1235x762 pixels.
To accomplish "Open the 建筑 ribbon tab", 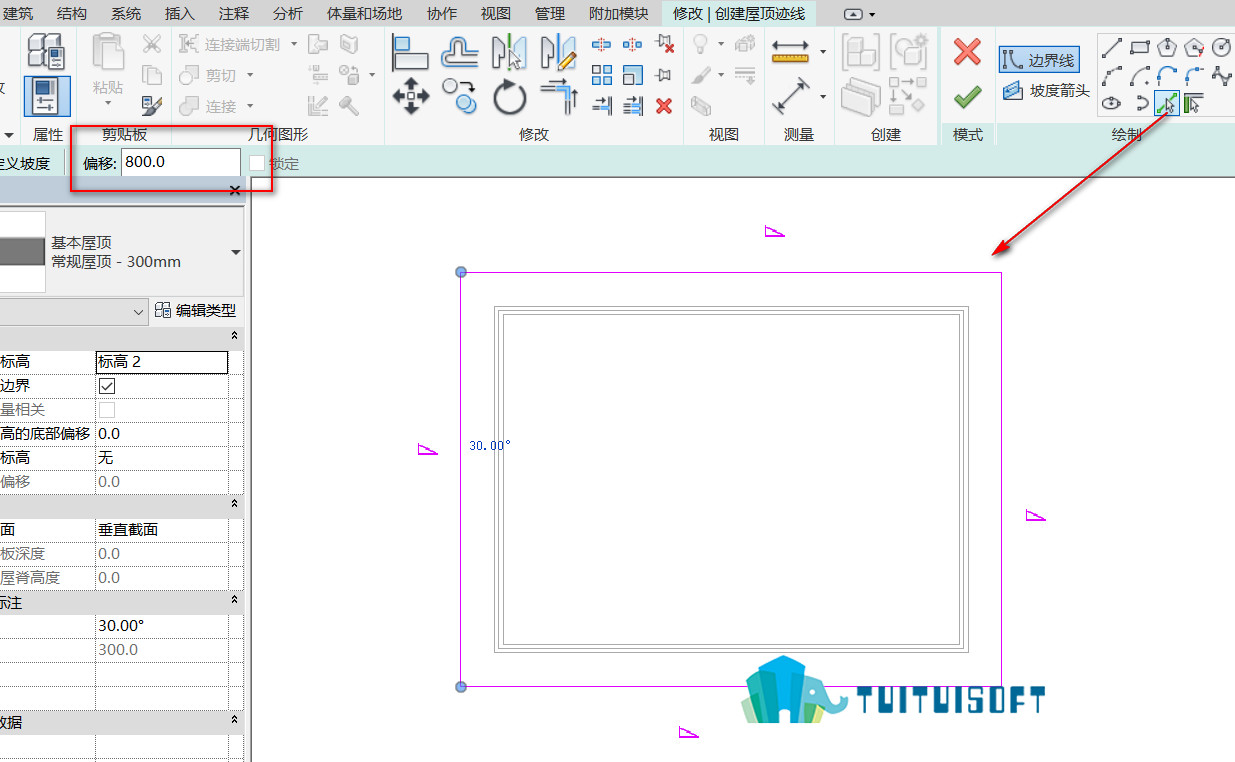I will [18, 14].
